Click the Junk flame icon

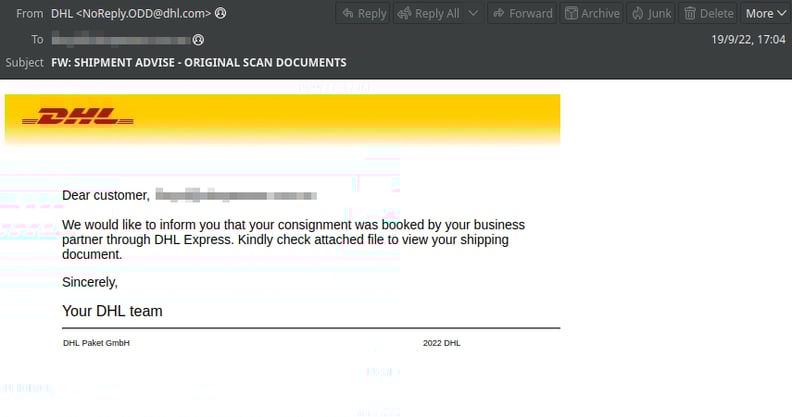[637, 13]
